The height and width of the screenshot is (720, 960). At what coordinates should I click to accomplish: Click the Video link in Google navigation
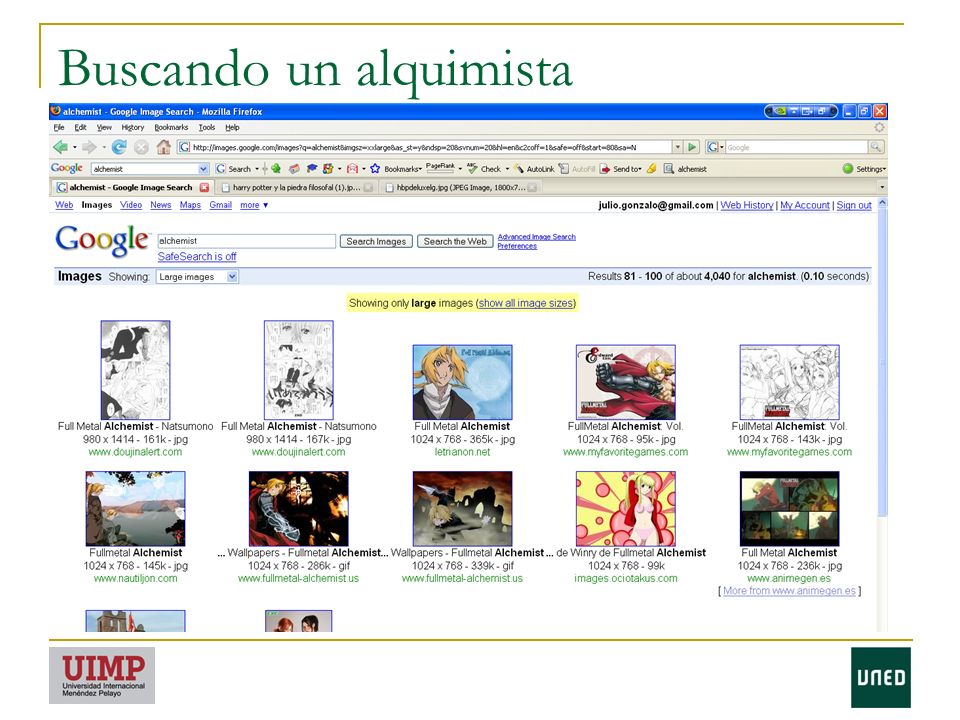(x=131, y=205)
